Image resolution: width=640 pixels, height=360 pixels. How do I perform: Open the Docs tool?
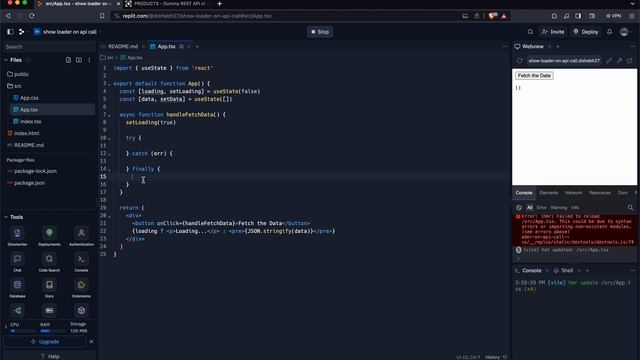pos(49,288)
